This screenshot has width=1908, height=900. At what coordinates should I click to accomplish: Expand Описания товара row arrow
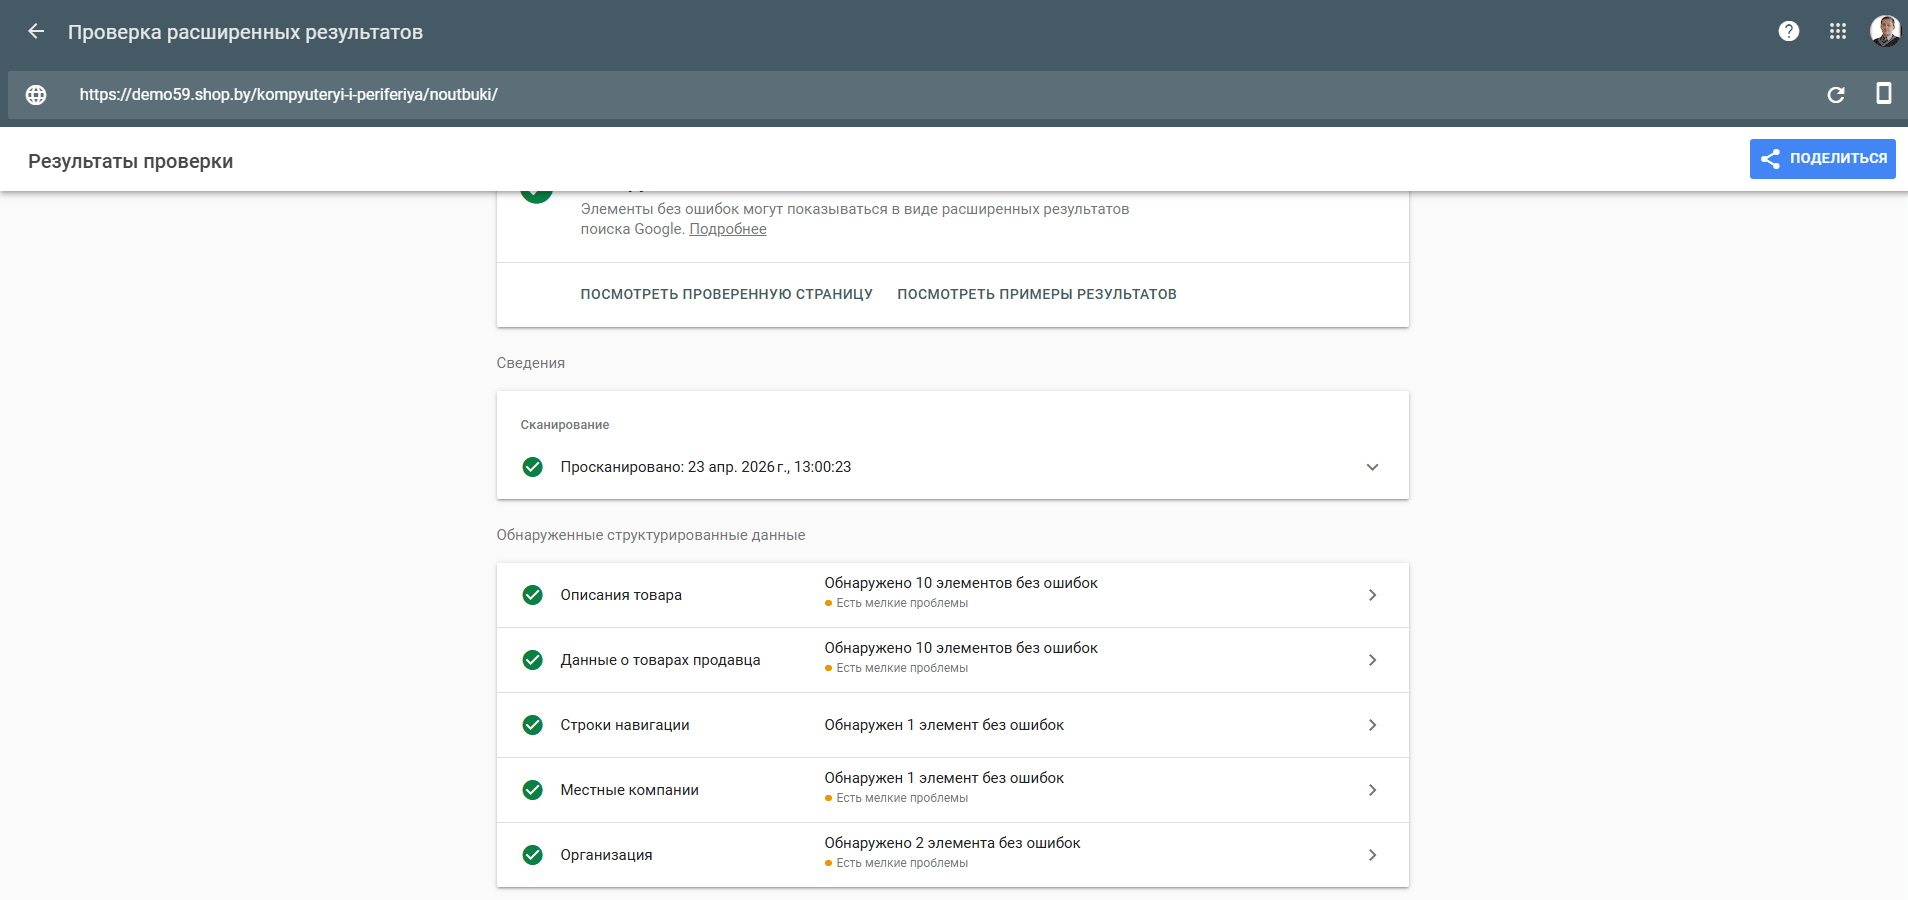pyautogui.click(x=1372, y=595)
